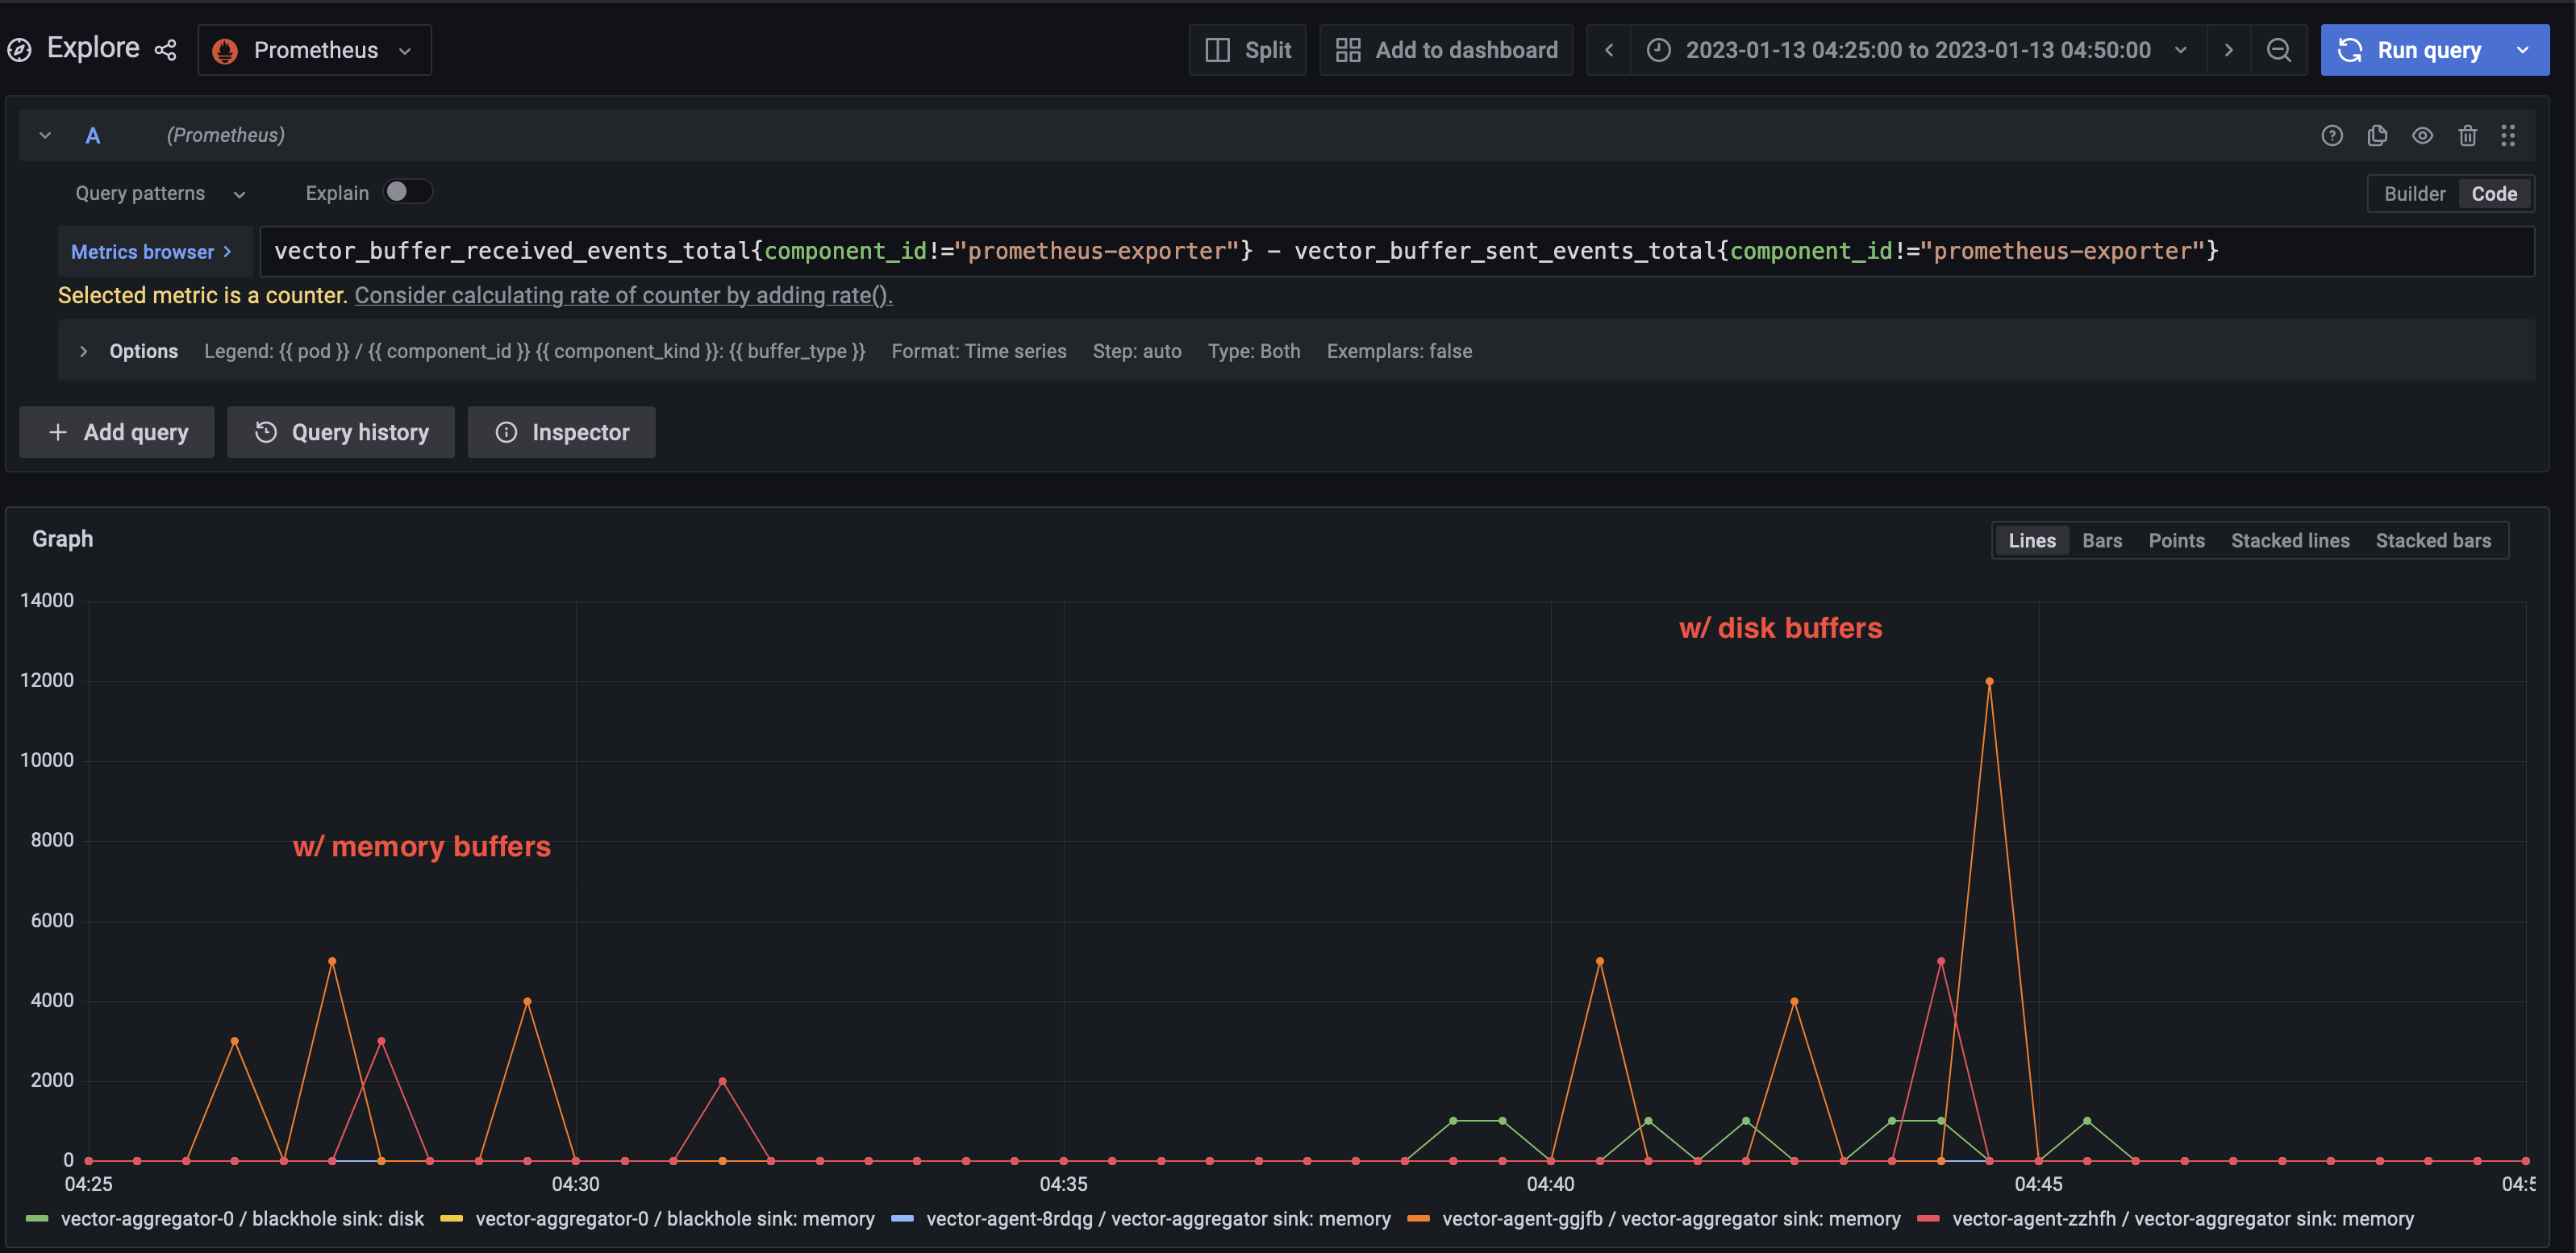Toggle the Explain switch

pyautogui.click(x=407, y=191)
